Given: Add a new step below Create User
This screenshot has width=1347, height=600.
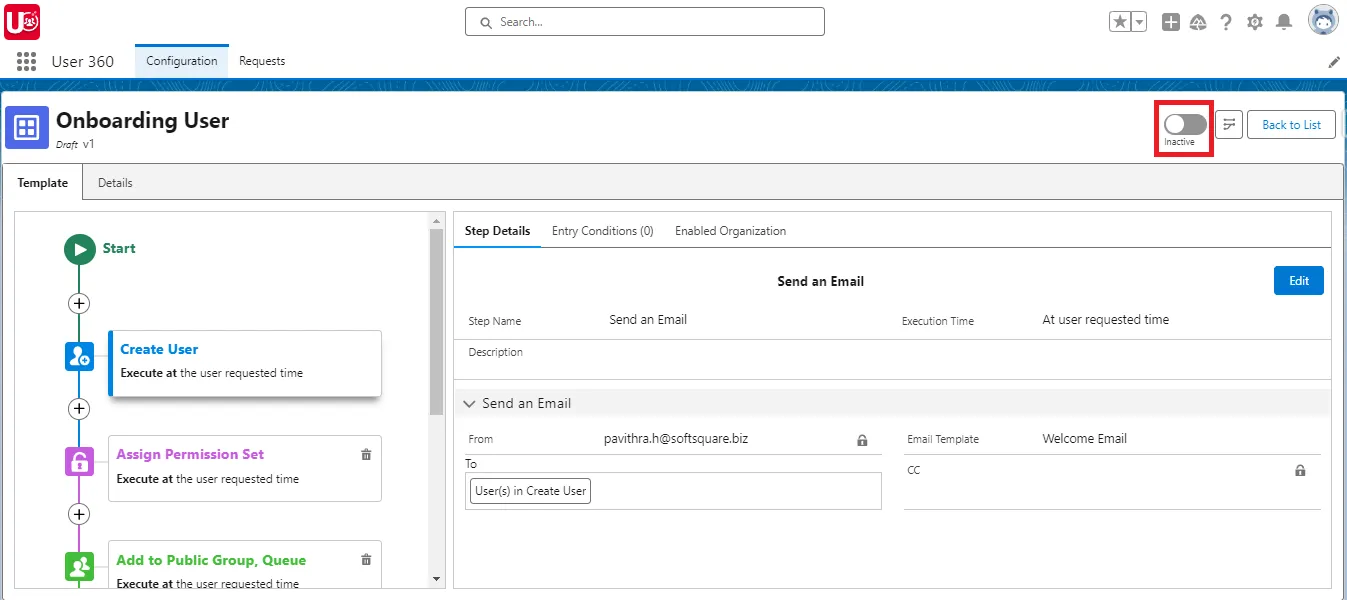Looking at the screenshot, I should pos(79,408).
